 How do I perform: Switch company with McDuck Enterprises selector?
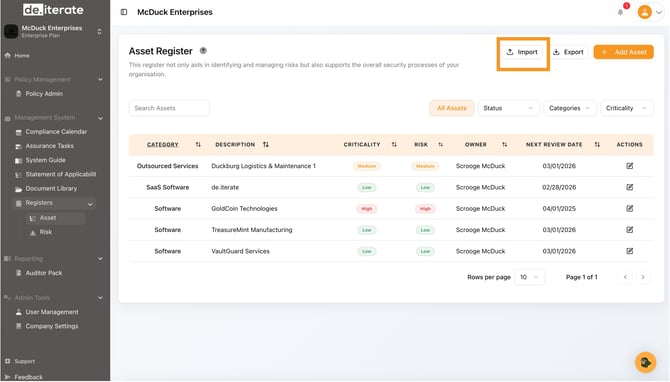click(x=53, y=31)
